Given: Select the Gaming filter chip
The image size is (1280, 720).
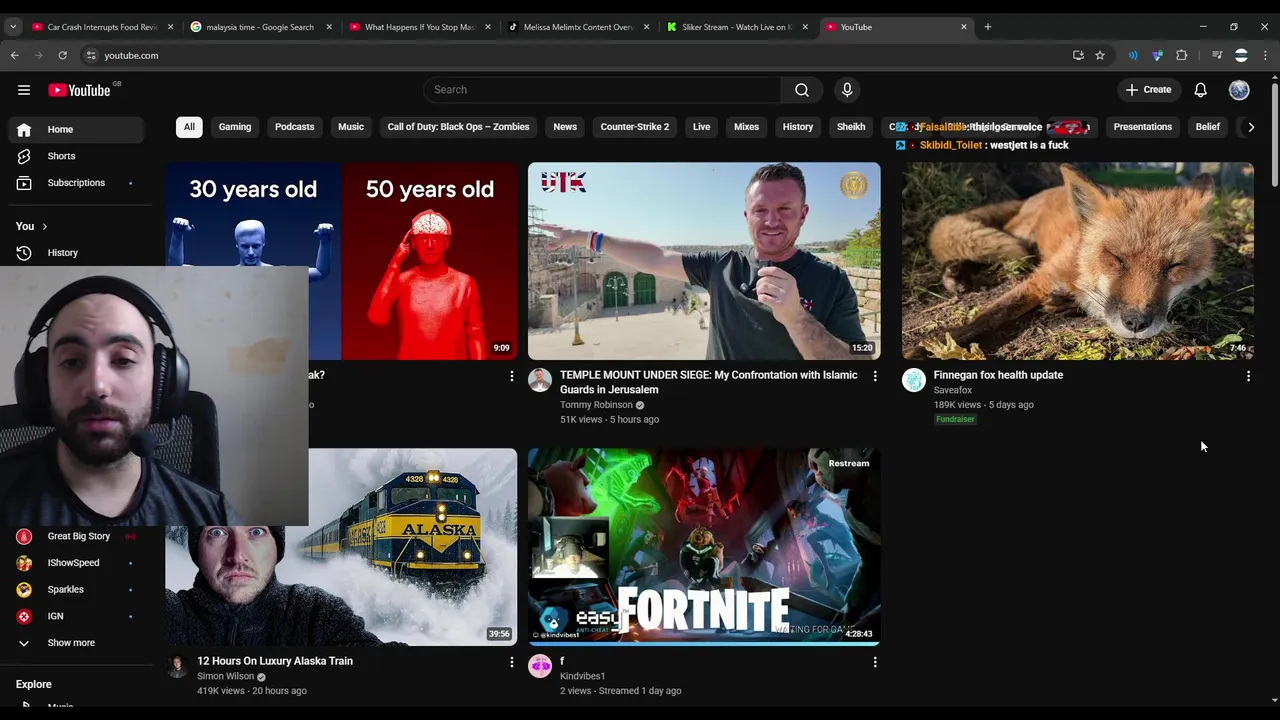Looking at the screenshot, I should pos(235,127).
